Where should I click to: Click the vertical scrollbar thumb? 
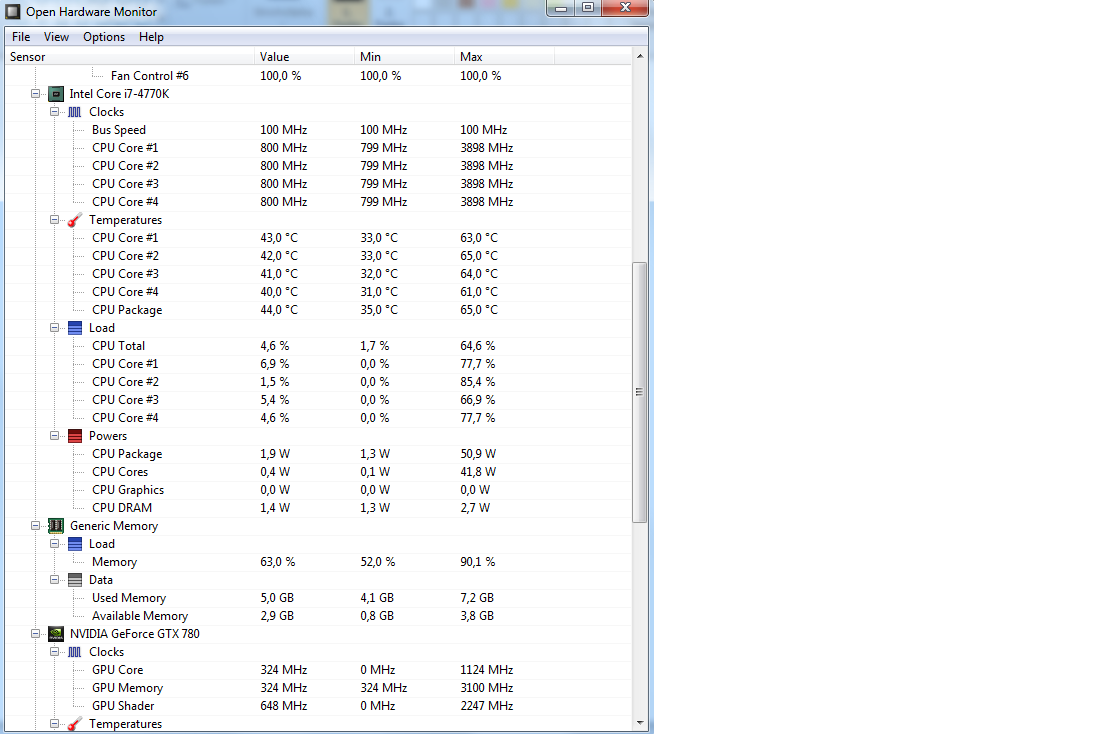[x=640, y=392]
